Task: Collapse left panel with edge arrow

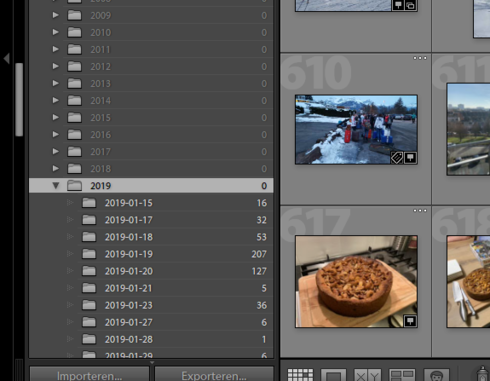Action: coord(7,58)
